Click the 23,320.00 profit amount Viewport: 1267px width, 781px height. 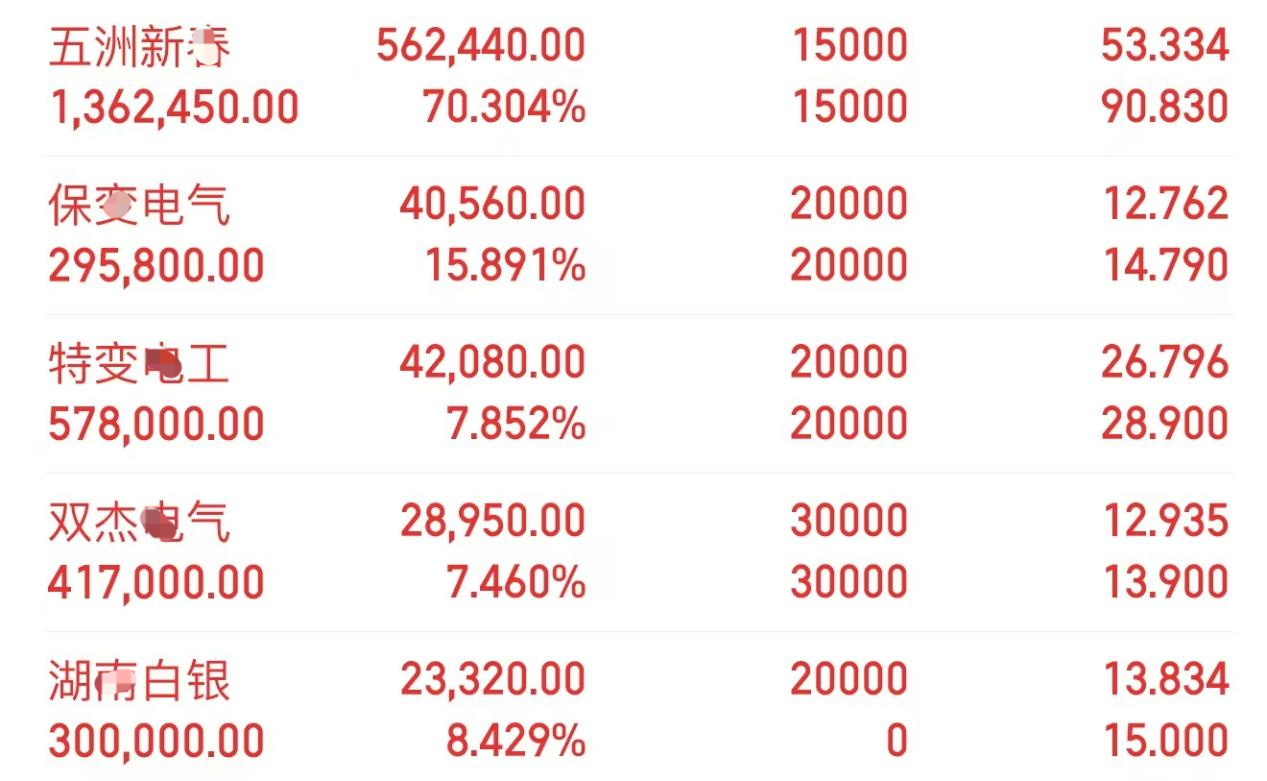[x=493, y=680]
